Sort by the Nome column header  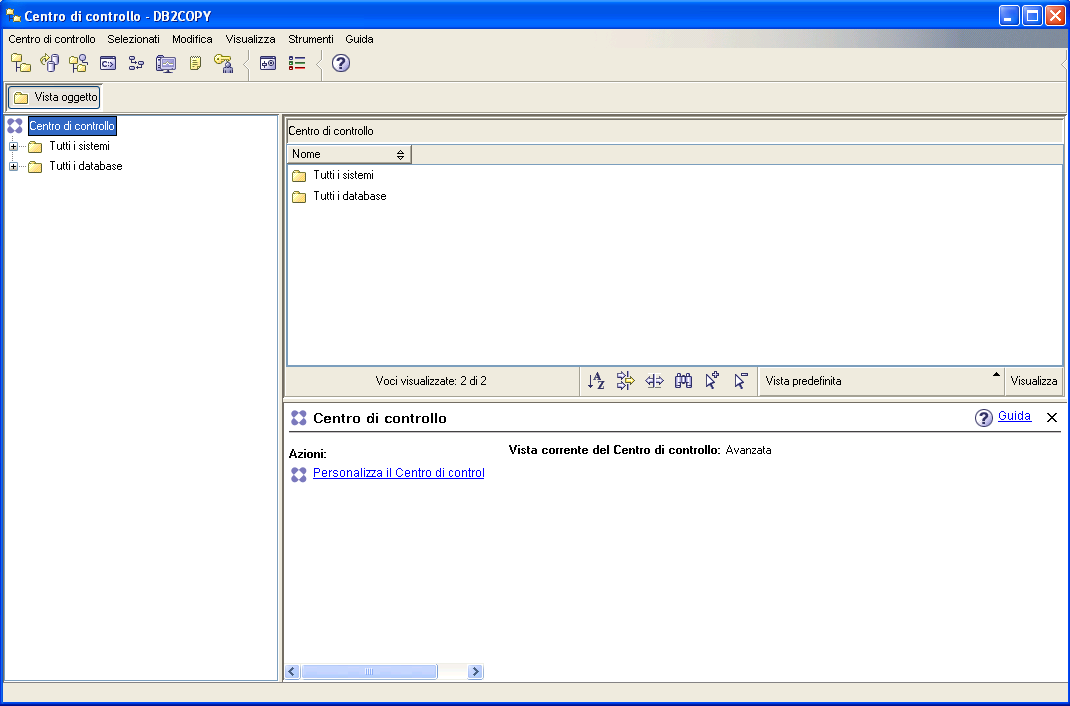point(349,154)
